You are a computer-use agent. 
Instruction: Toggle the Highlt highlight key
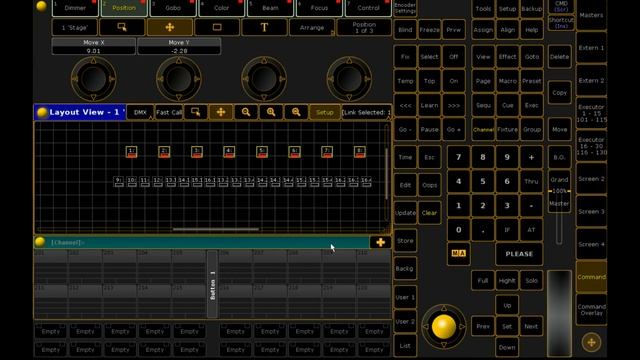pyautogui.click(x=507, y=281)
